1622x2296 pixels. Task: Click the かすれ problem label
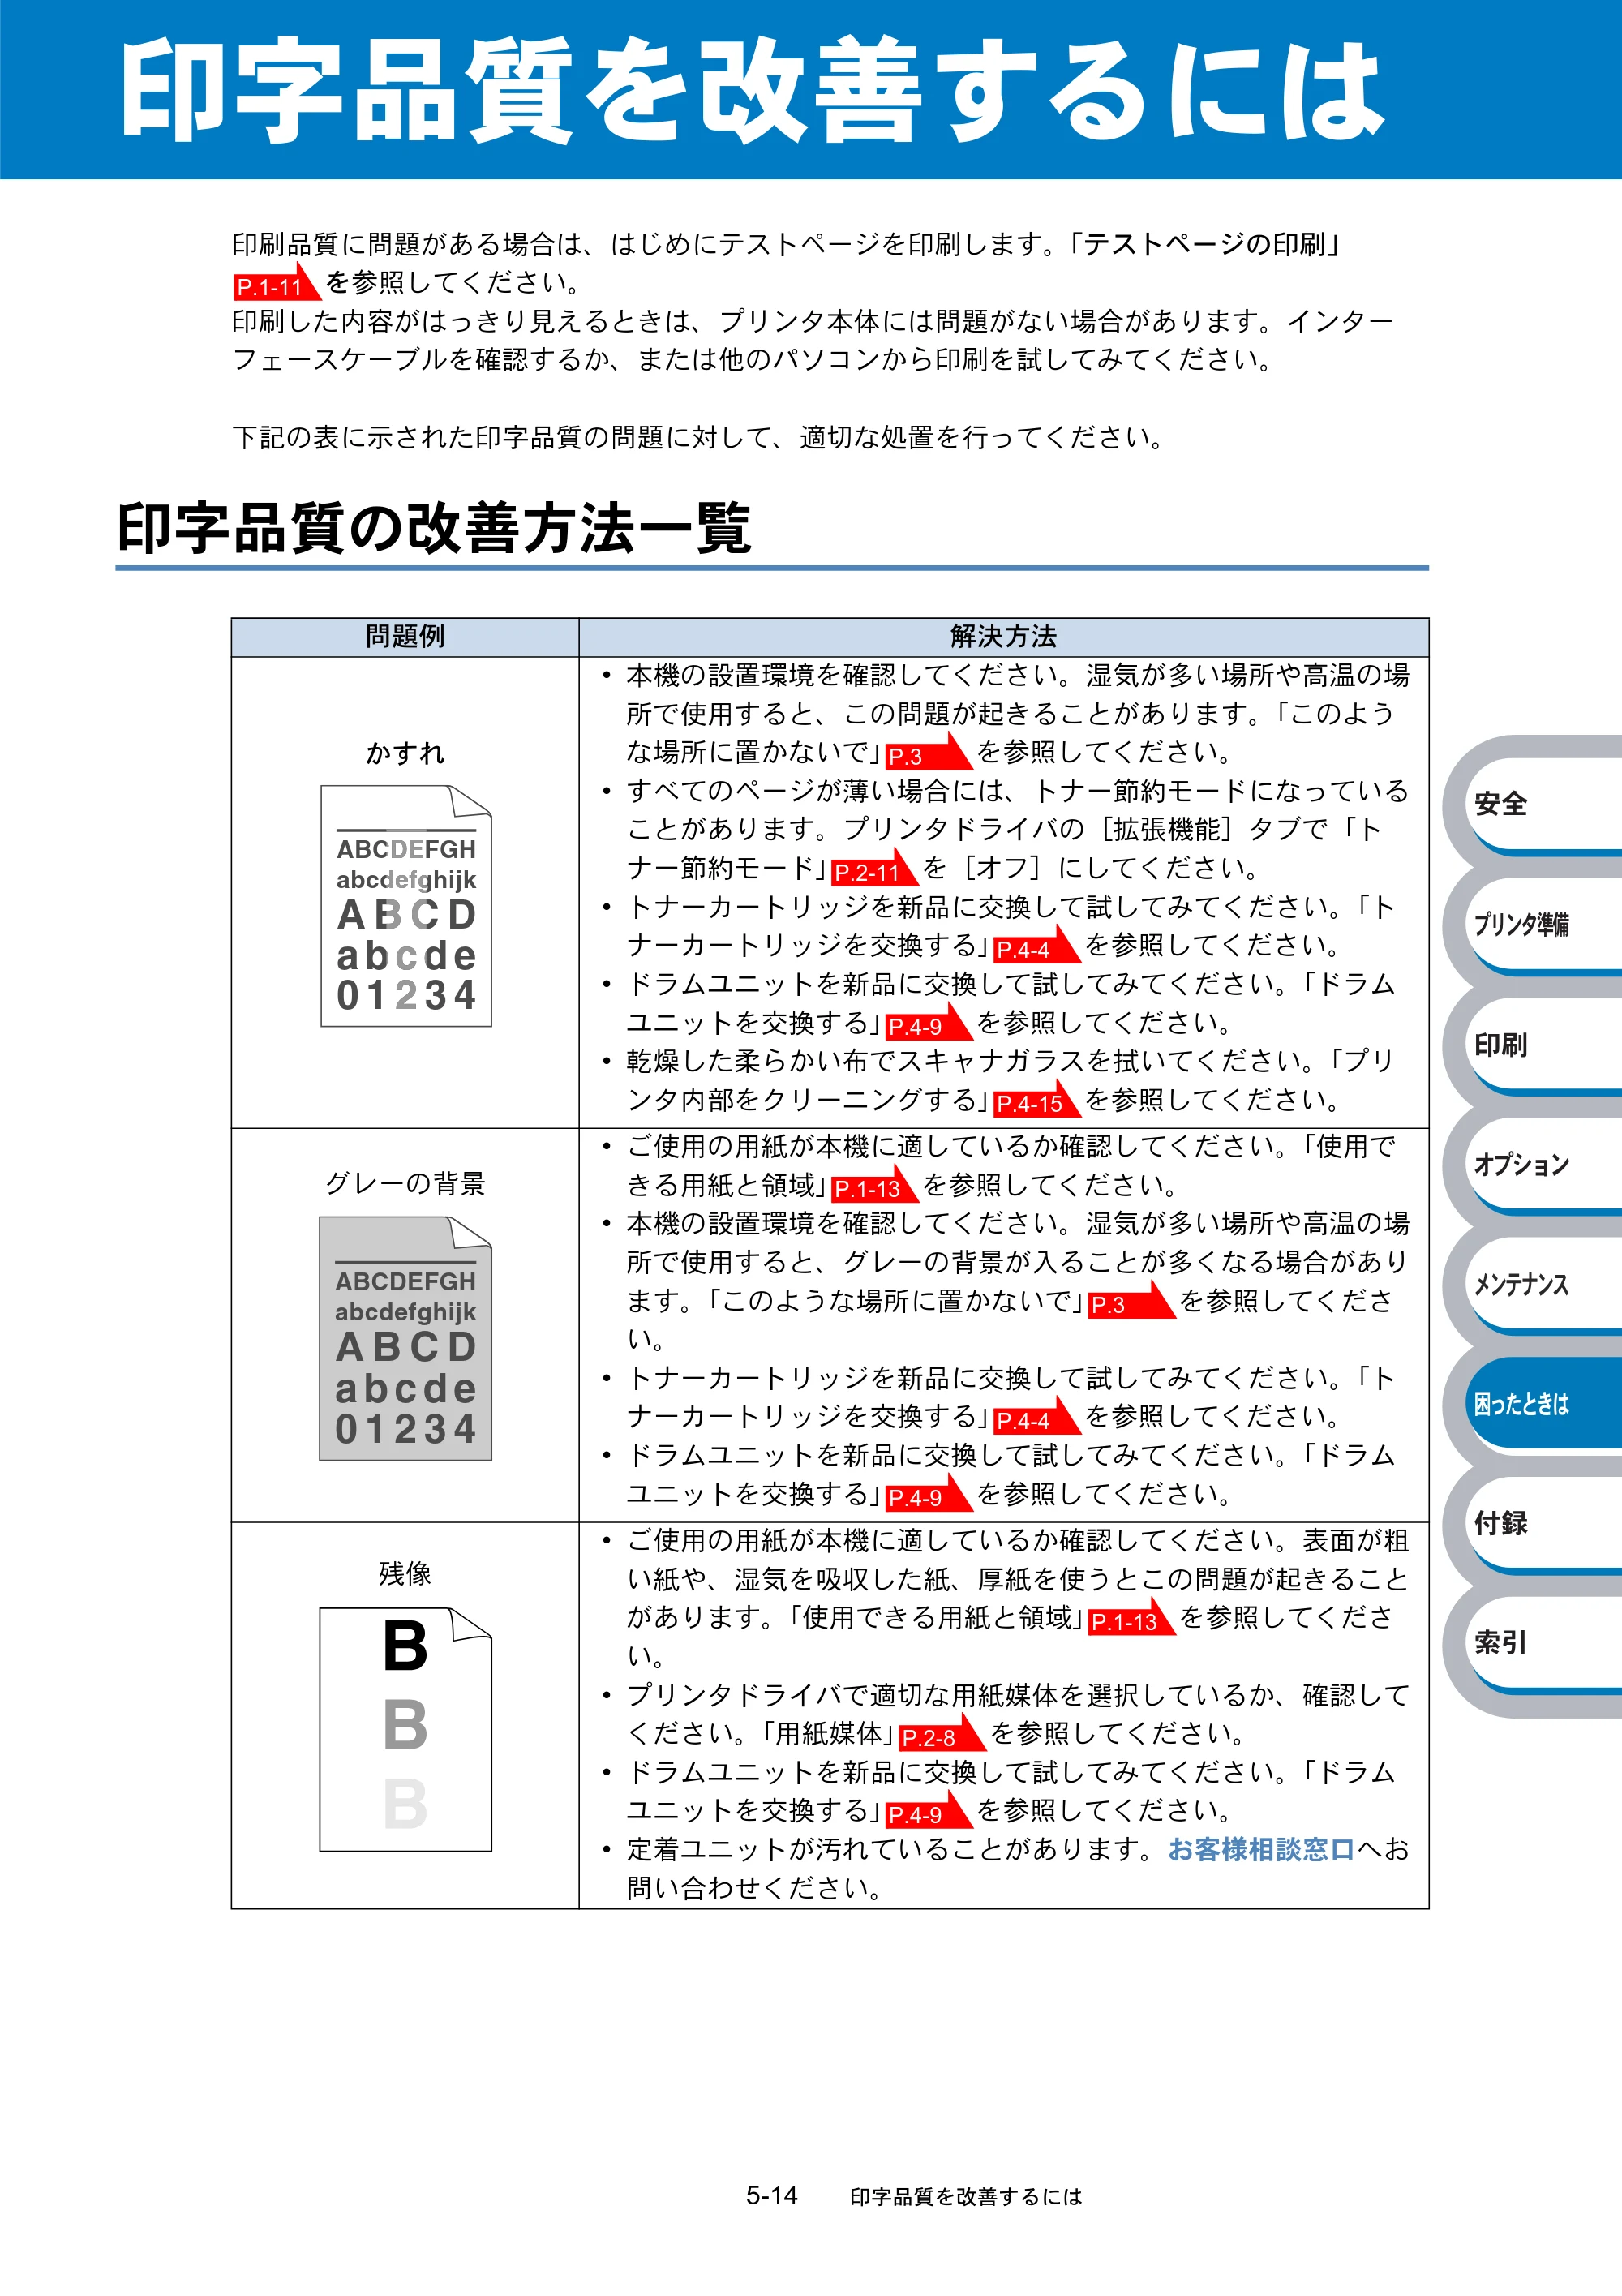click(x=405, y=753)
